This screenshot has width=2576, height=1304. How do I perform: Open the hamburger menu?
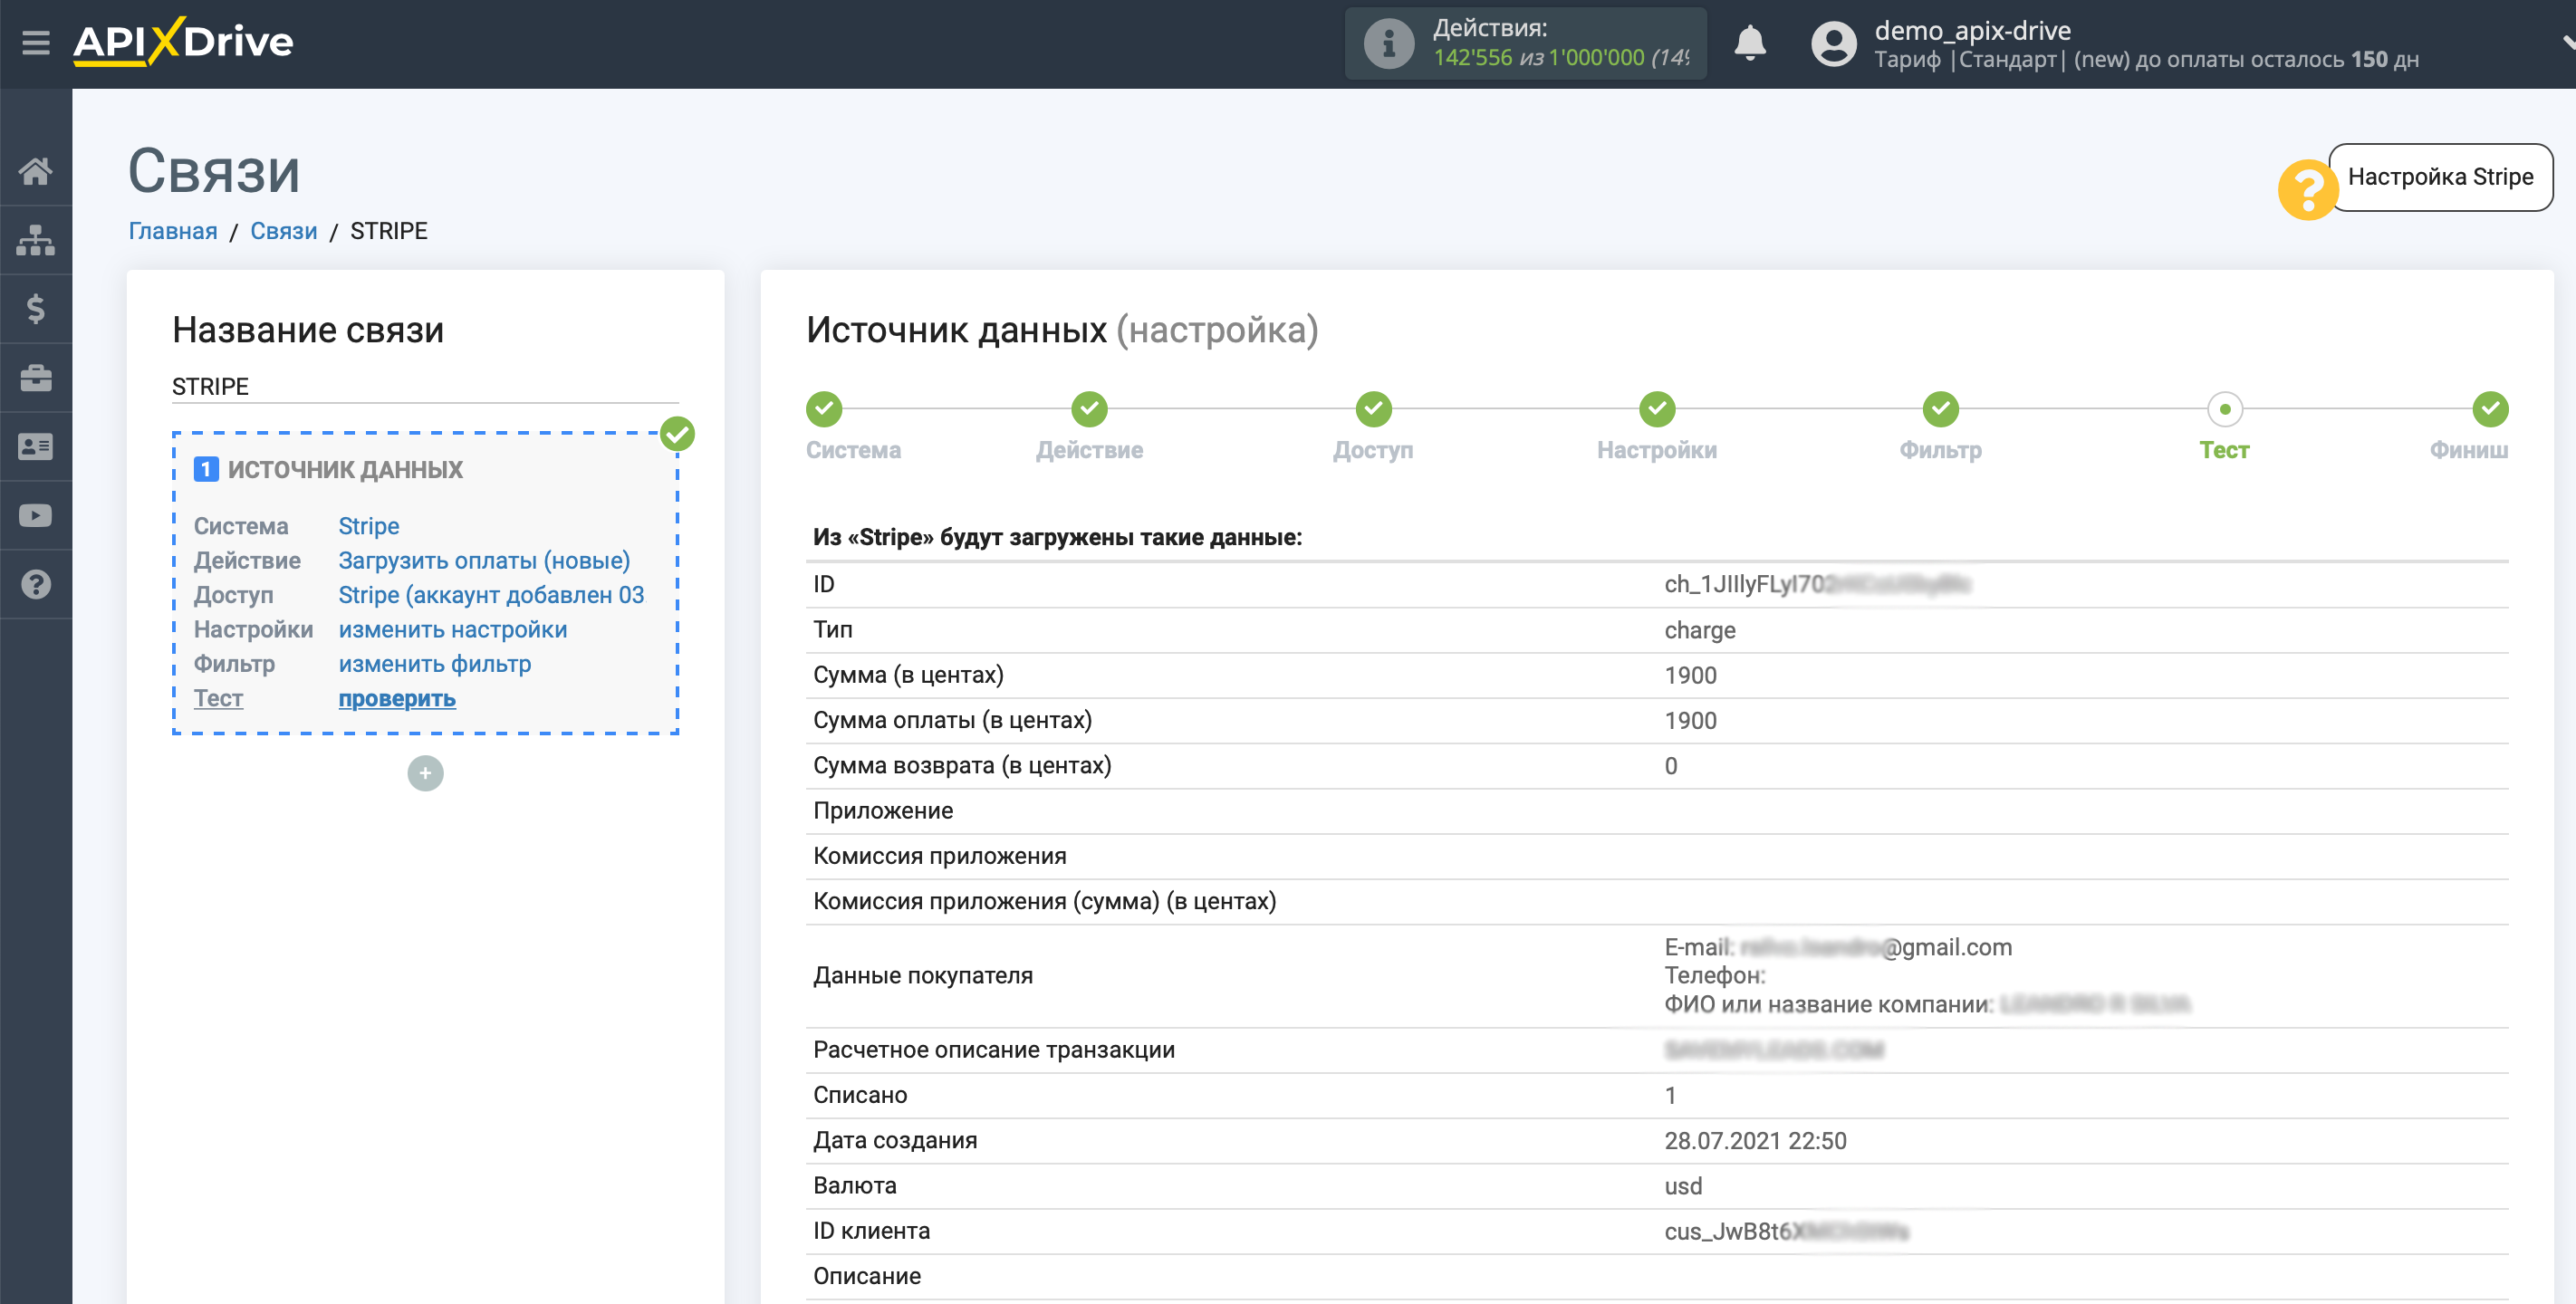pyautogui.click(x=36, y=43)
